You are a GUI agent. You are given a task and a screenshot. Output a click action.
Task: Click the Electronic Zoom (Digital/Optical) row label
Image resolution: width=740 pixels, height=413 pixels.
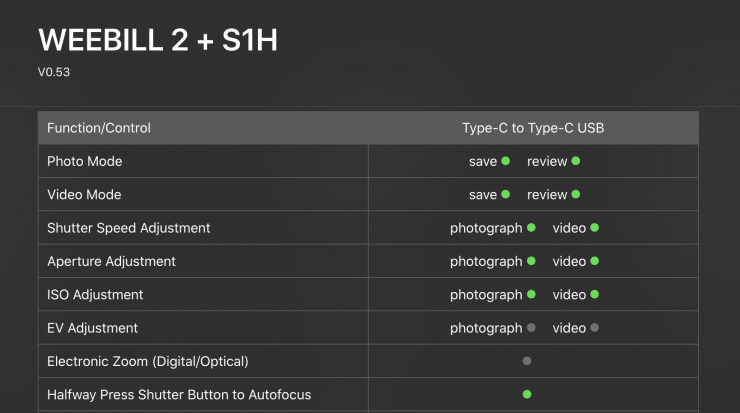tap(148, 361)
